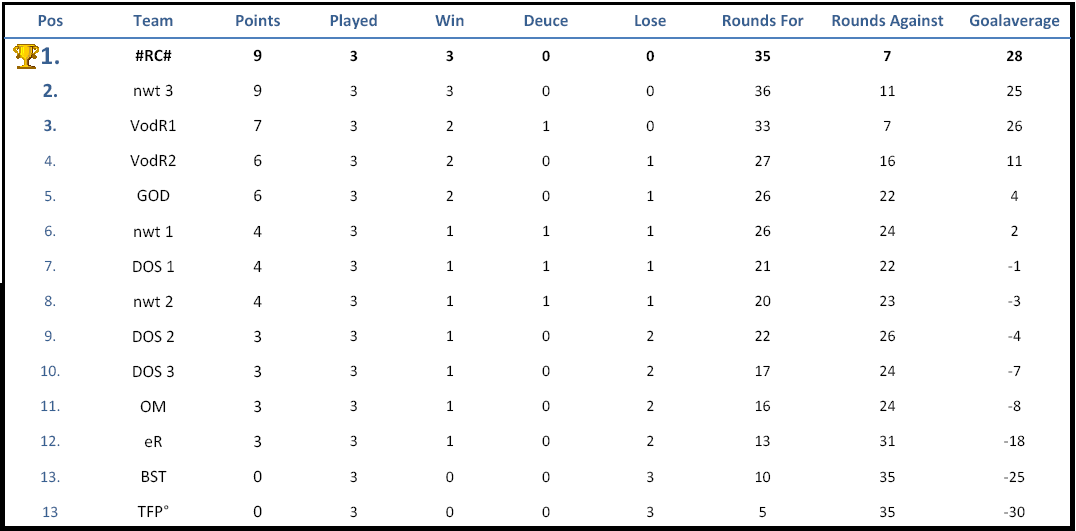Click the BST team name
This screenshot has height=531, width=1076.
point(153,477)
